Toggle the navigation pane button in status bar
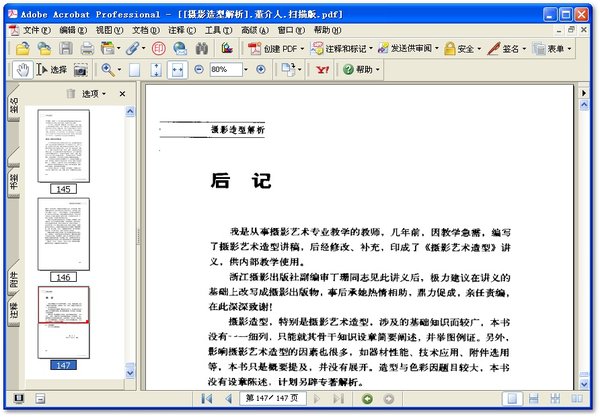600x417 pixels. pyautogui.click(x=19, y=399)
